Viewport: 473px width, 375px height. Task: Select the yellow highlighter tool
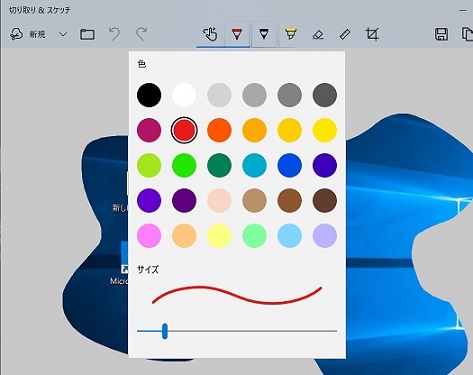pos(291,34)
